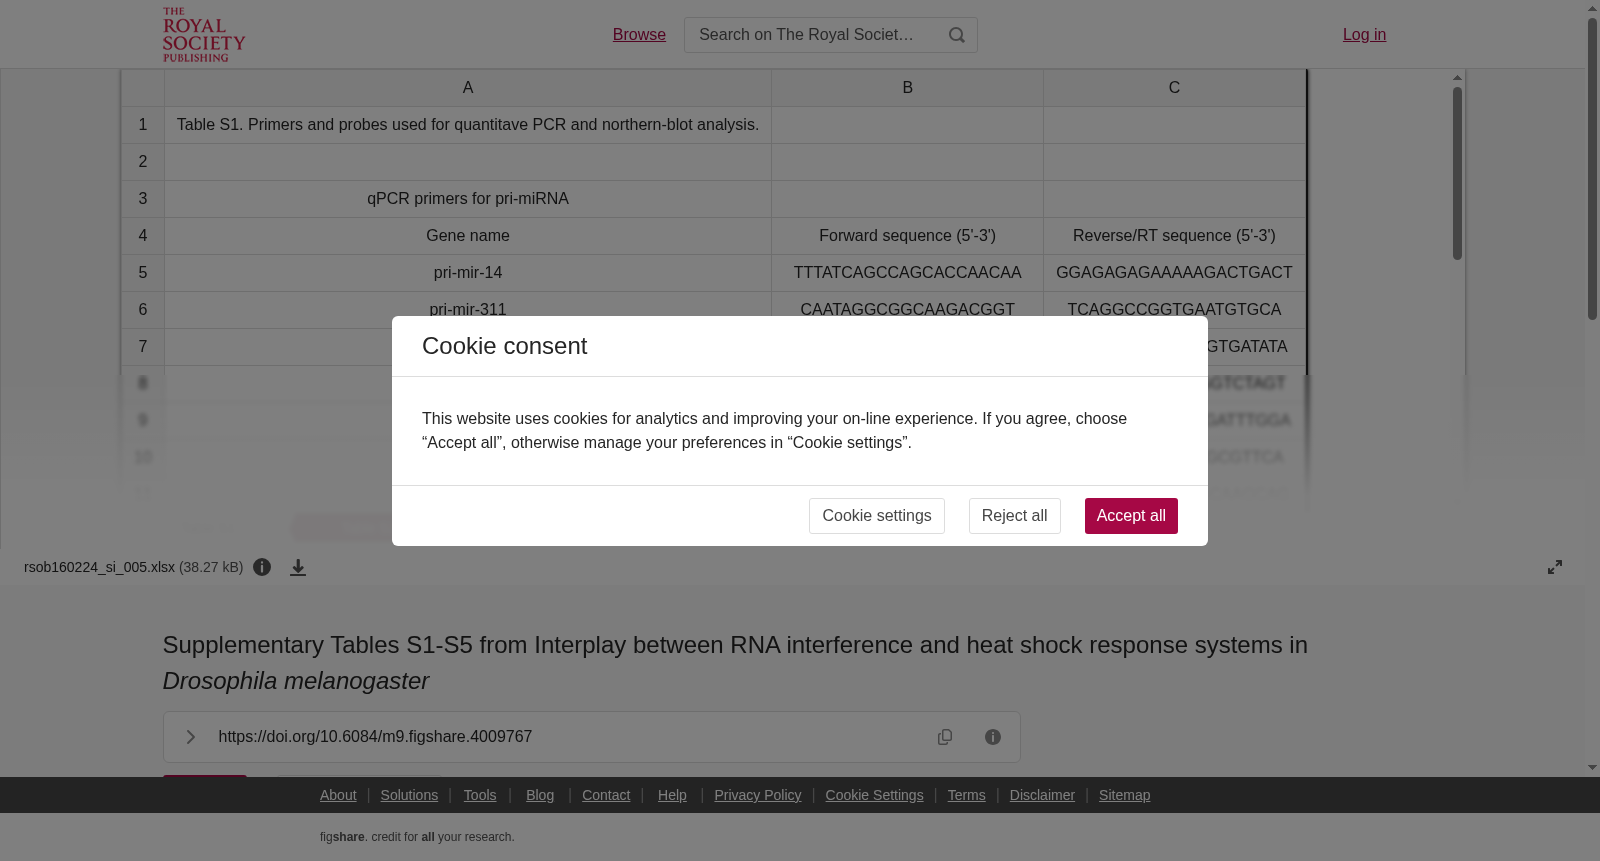Click The Royal Society Publishing logo

click(x=204, y=35)
